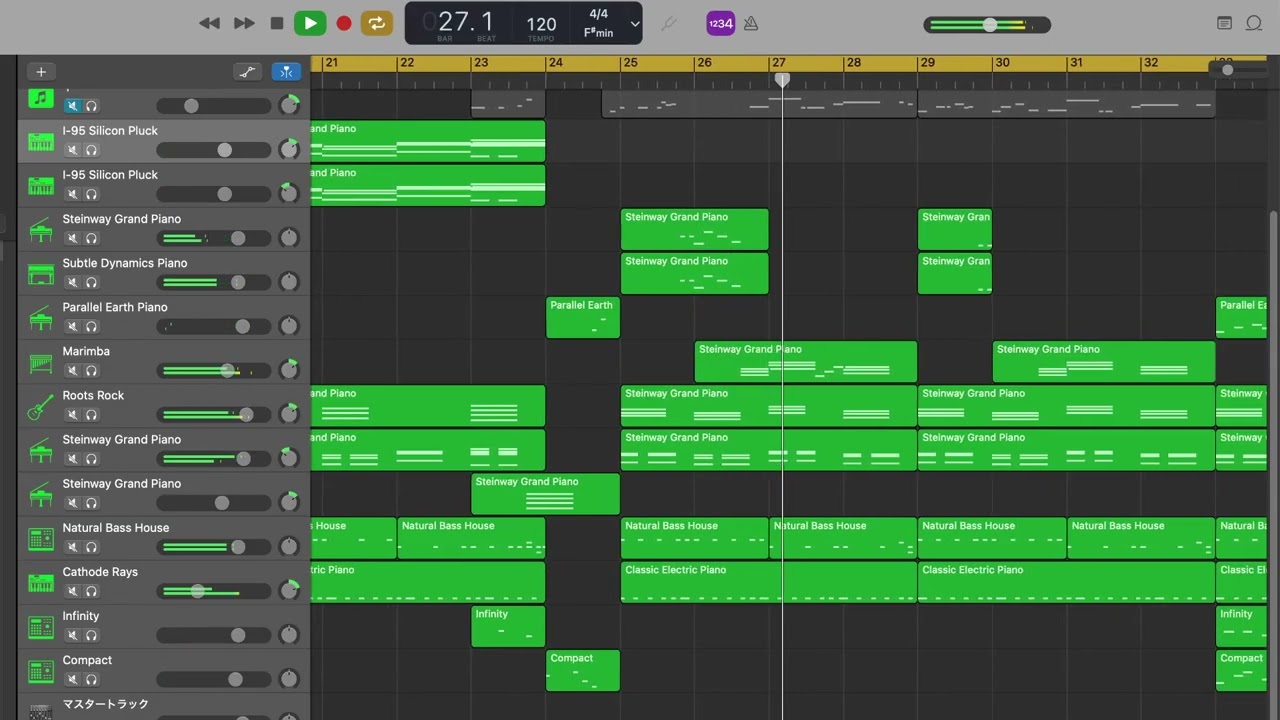
Task: Click the Subtle Dynamics Piano instrument icon
Action: pos(41,274)
